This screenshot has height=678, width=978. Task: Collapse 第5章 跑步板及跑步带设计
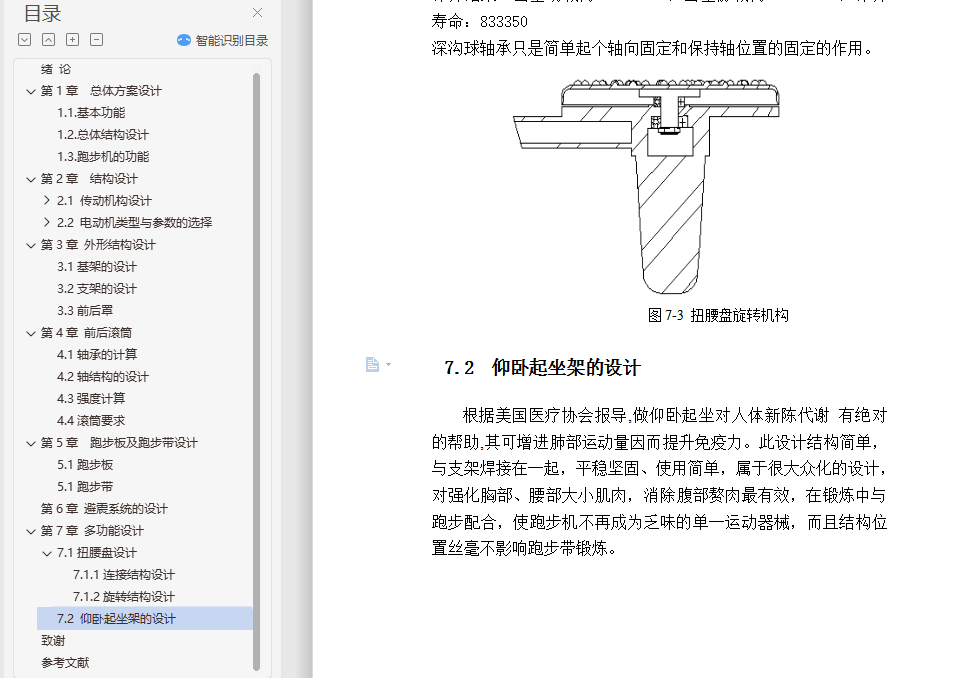pyautogui.click(x=31, y=443)
